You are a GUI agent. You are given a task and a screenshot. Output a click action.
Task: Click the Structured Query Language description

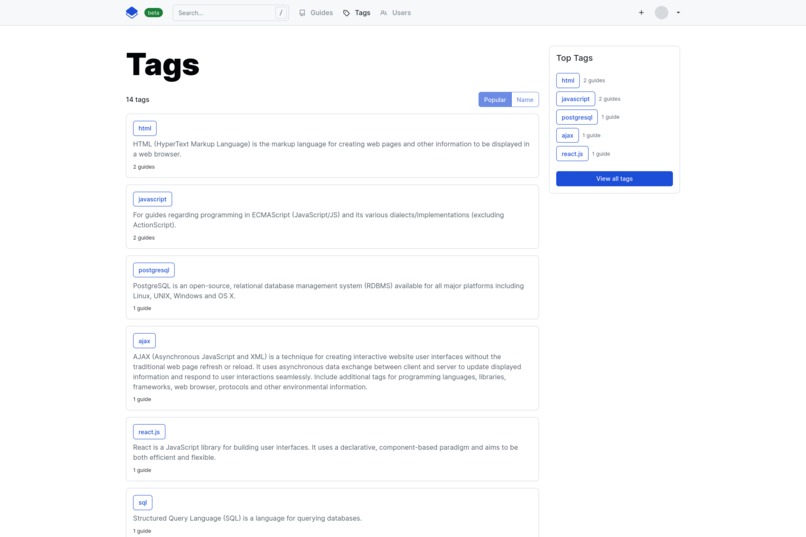[247, 519]
